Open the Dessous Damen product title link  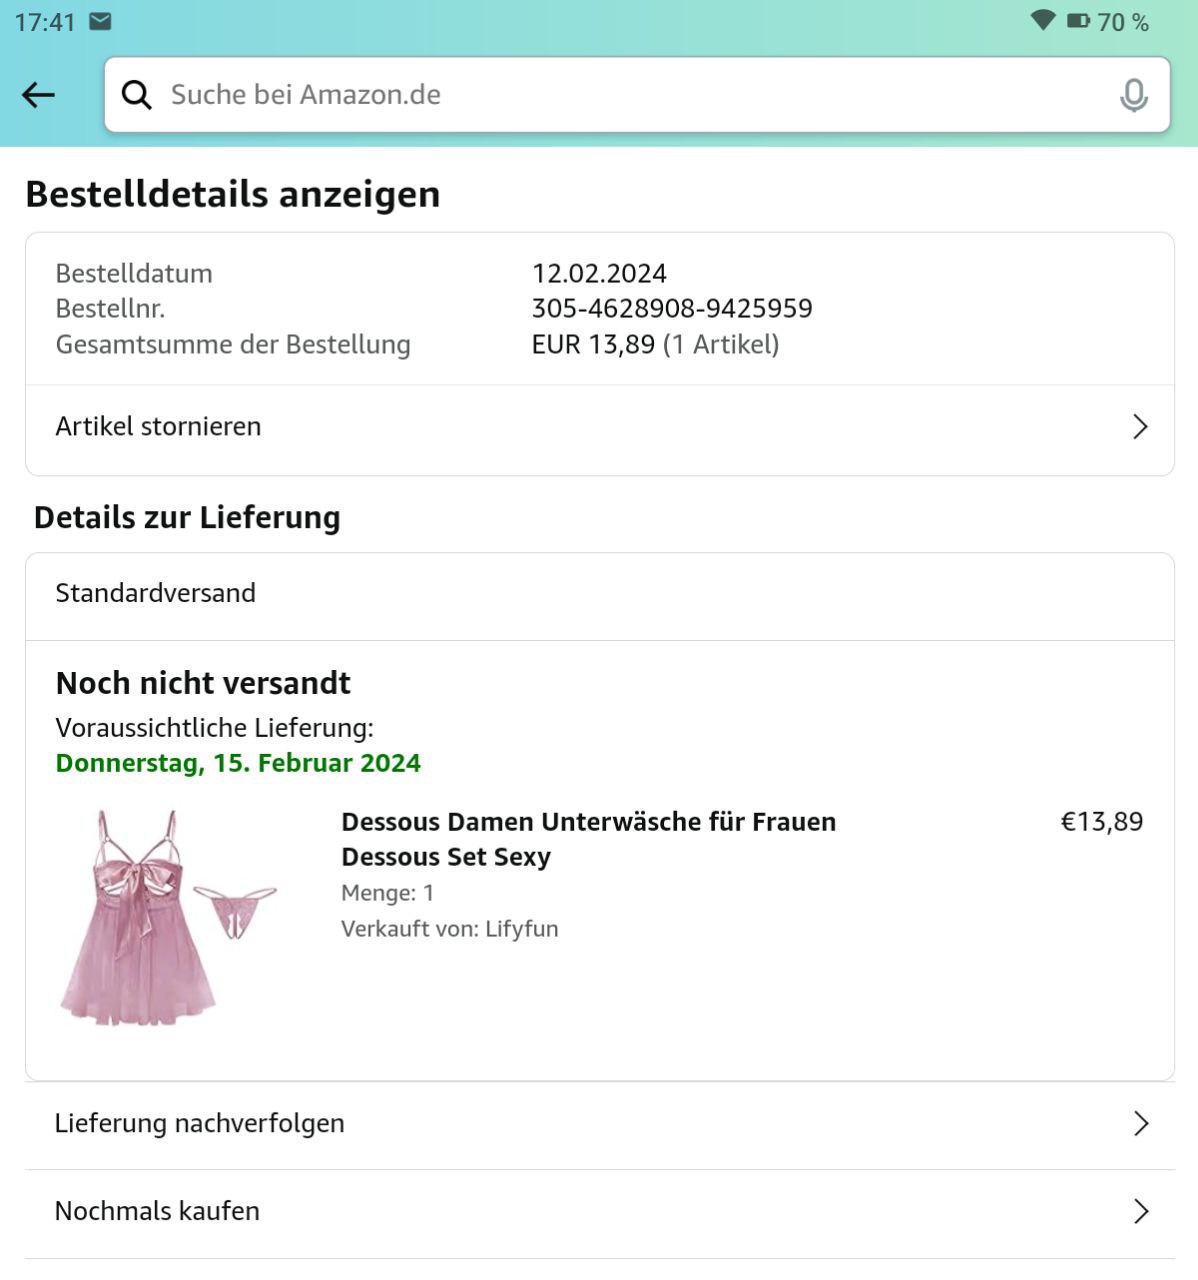click(588, 839)
